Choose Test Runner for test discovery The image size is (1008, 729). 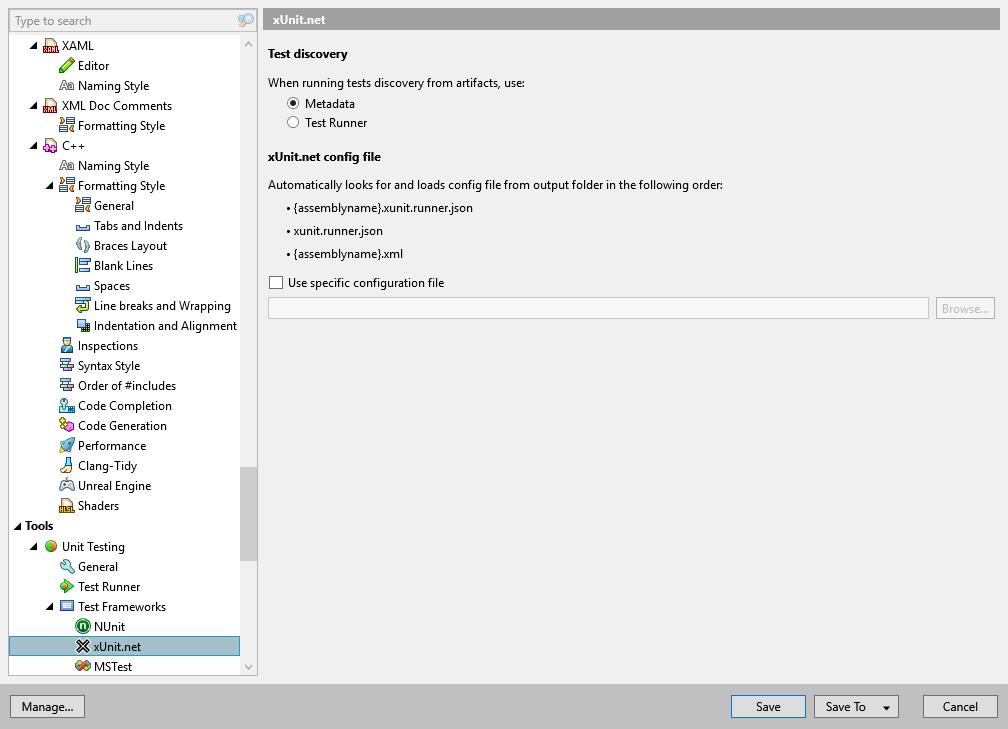click(293, 123)
